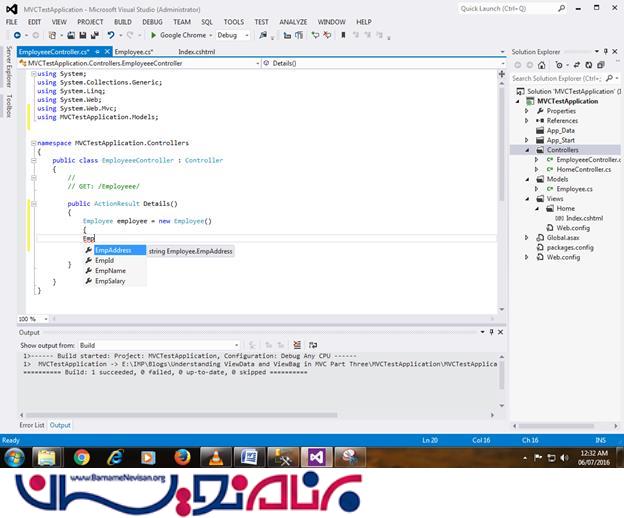Click the Save All toolbar icon

coord(91,35)
